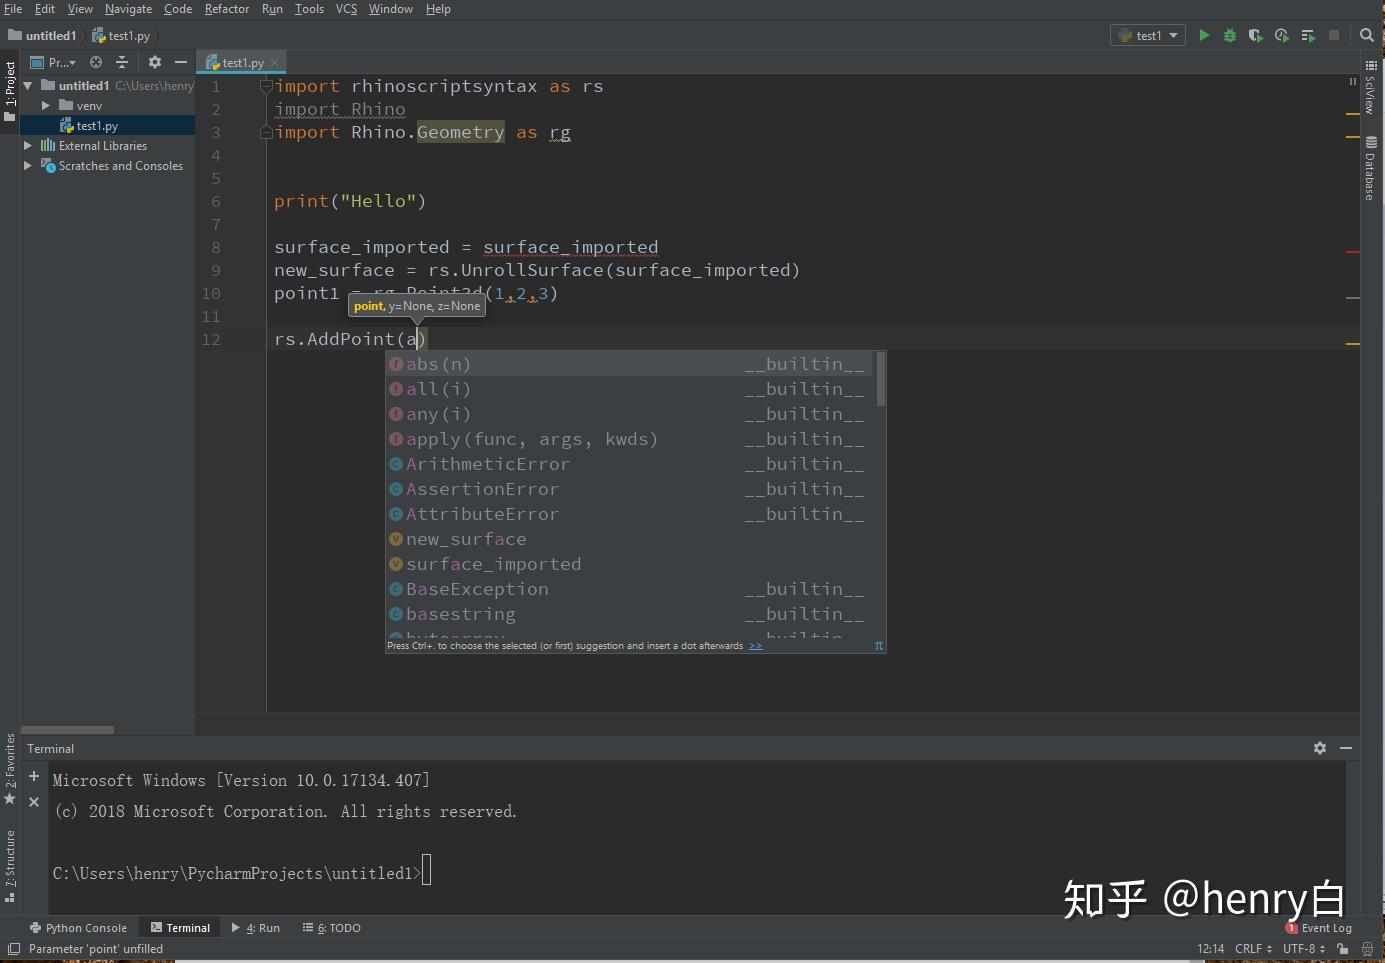Open the 4: Run tool tab
This screenshot has width=1385, height=963.
click(256, 928)
